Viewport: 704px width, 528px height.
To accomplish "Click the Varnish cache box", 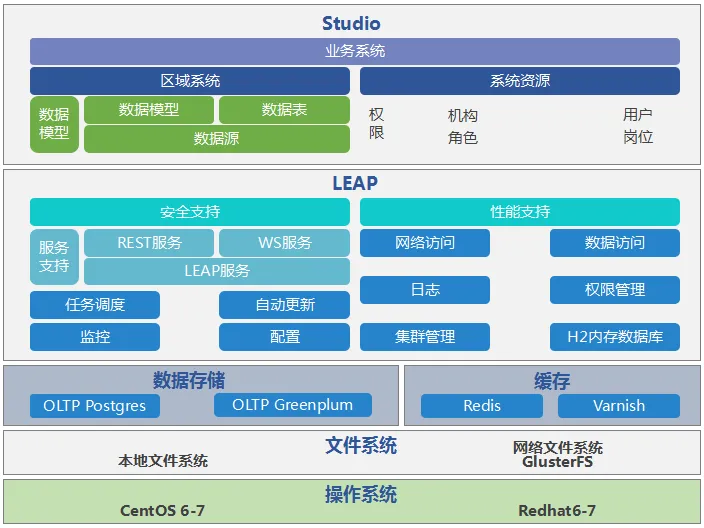I will coord(618,406).
